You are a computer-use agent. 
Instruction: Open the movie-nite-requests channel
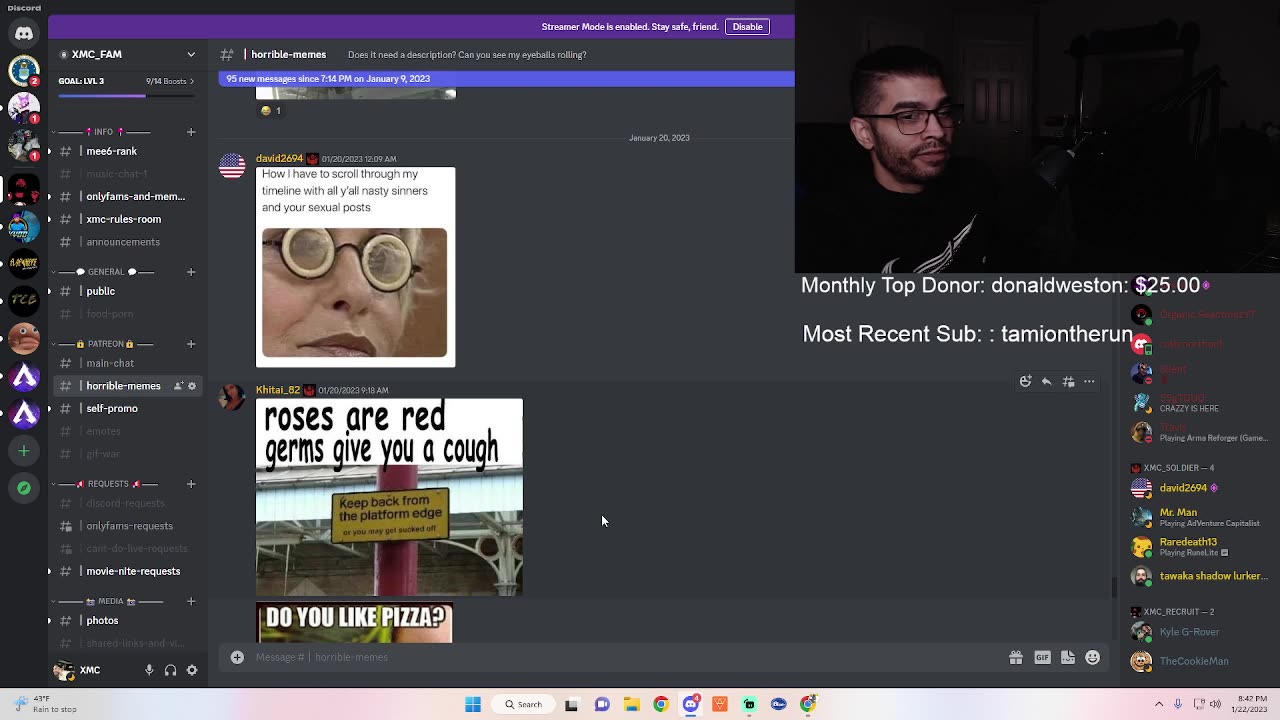click(x=127, y=571)
